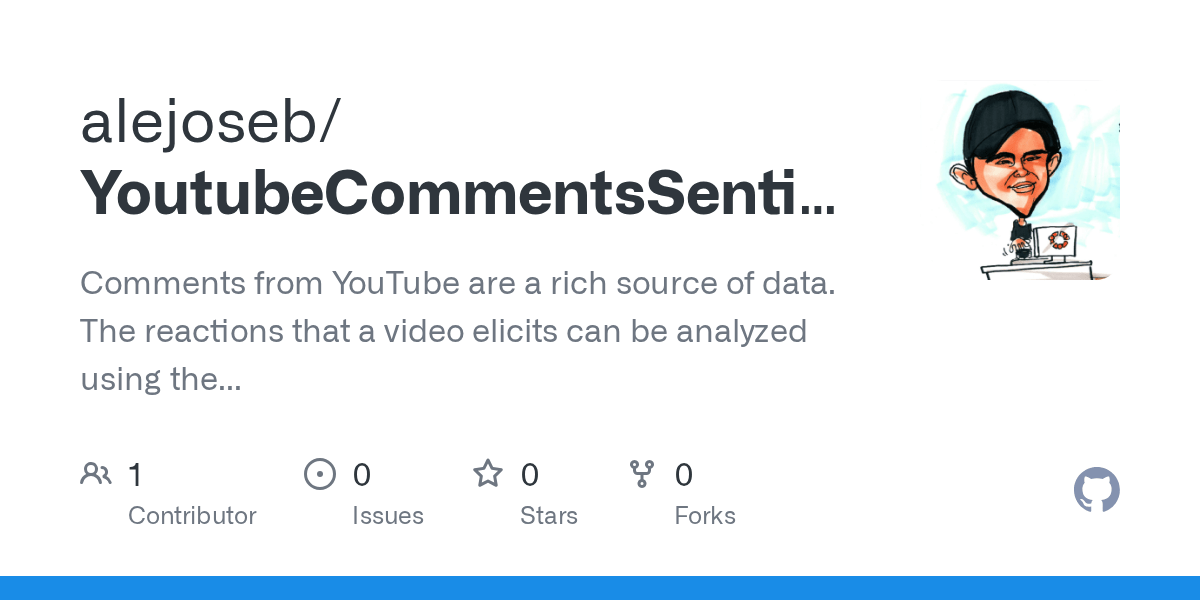Click the Stars label
The width and height of the screenshot is (1200, 600).
tap(549, 516)
